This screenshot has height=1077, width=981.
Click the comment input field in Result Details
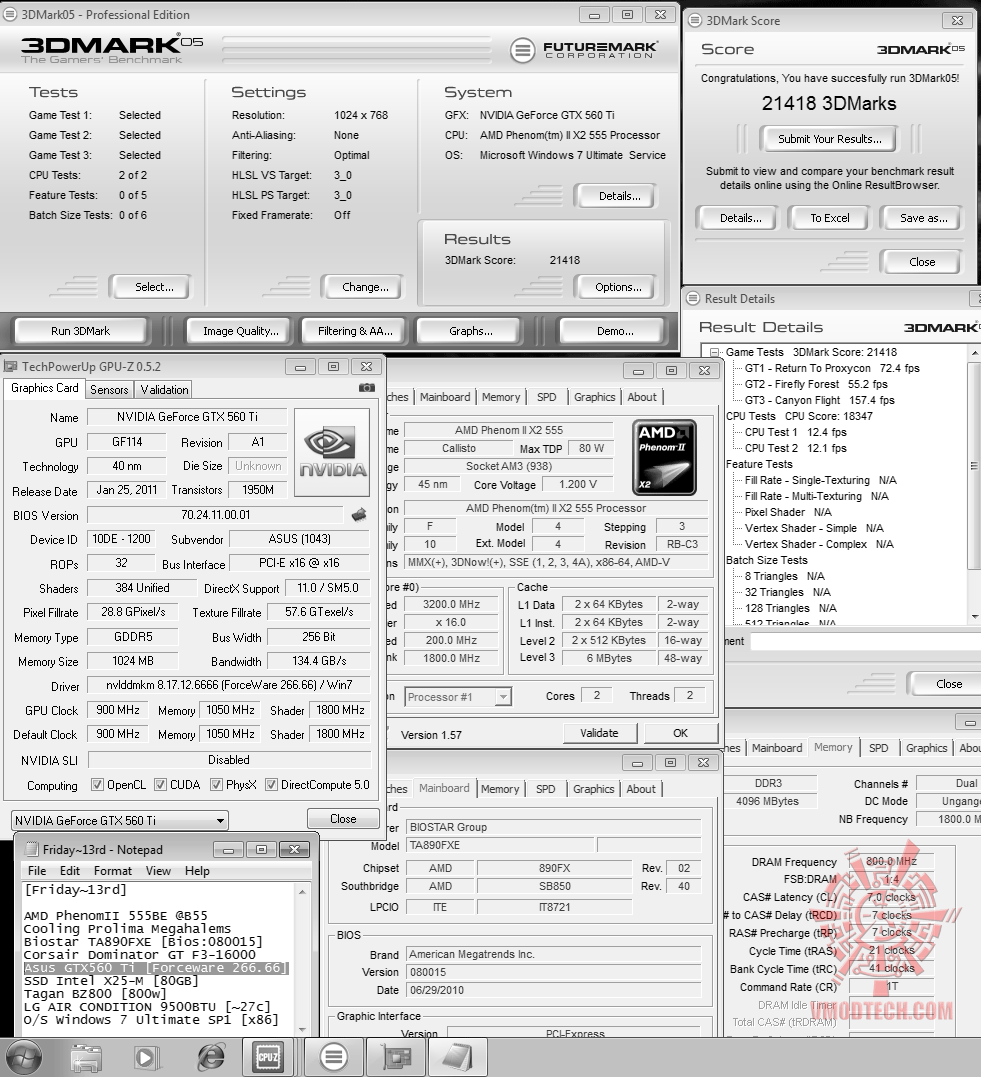866,642
